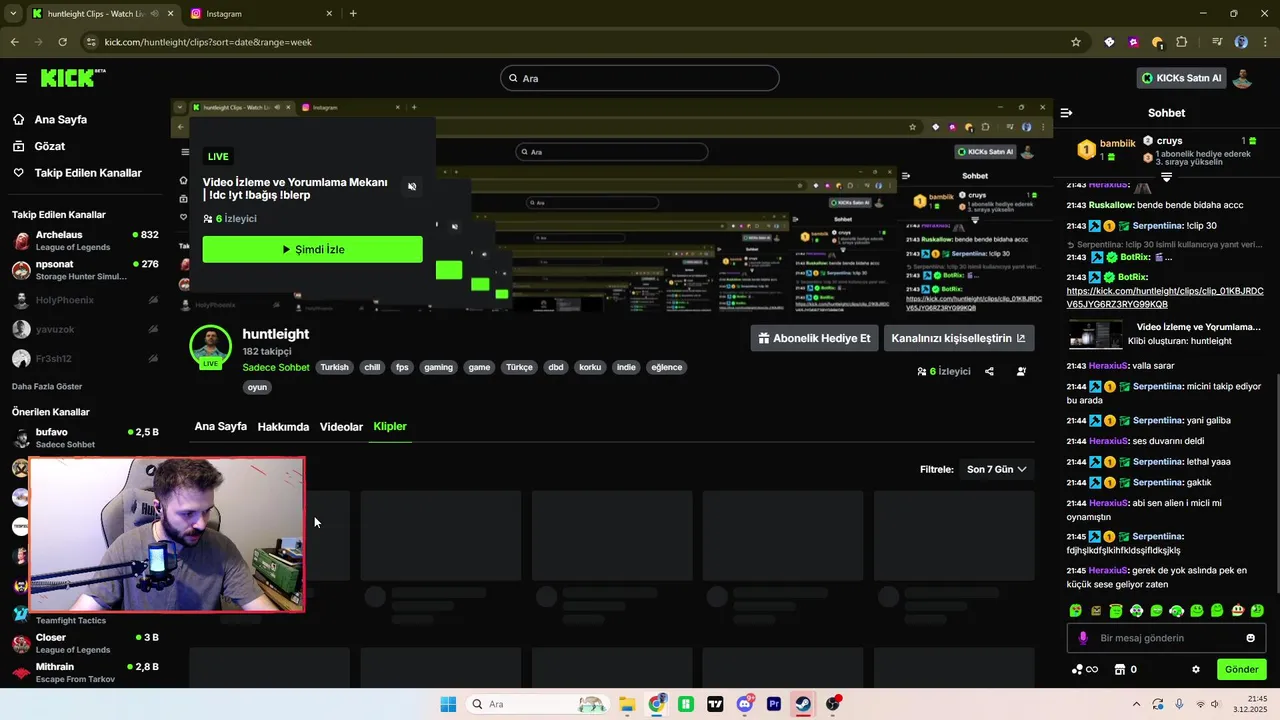Screen dimensions: 1280x720
Task: Click the Sadece Sohbet category link
Action: pyautogui.click(x=276, y=367)
